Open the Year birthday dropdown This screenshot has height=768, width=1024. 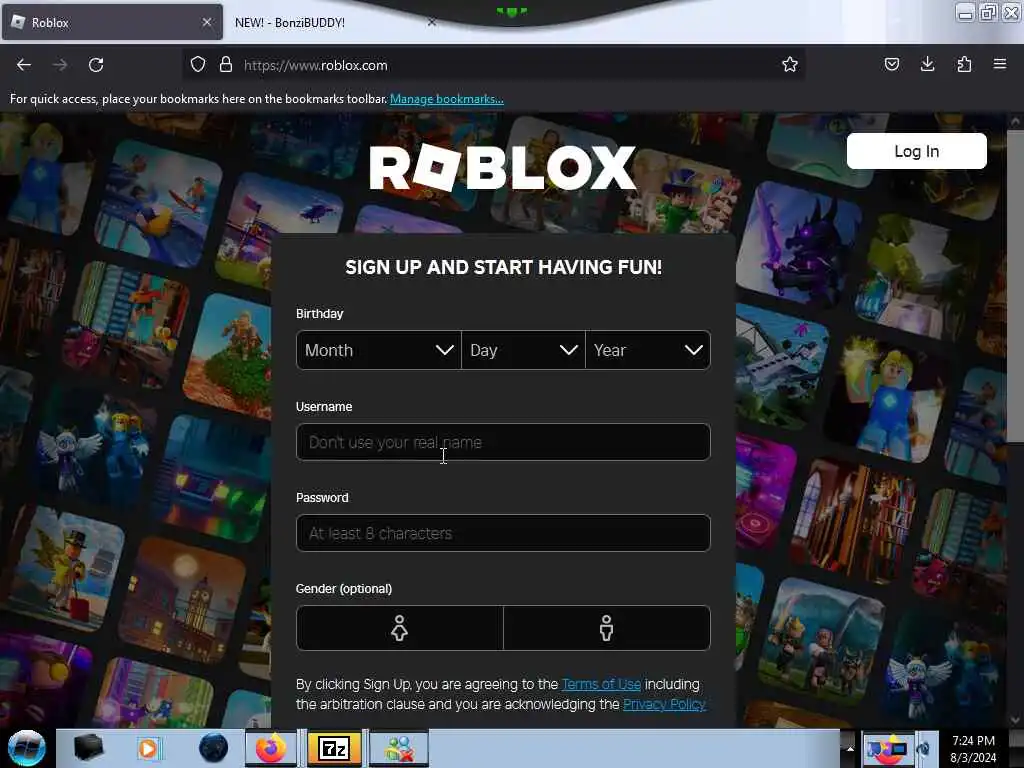(648, 350)
